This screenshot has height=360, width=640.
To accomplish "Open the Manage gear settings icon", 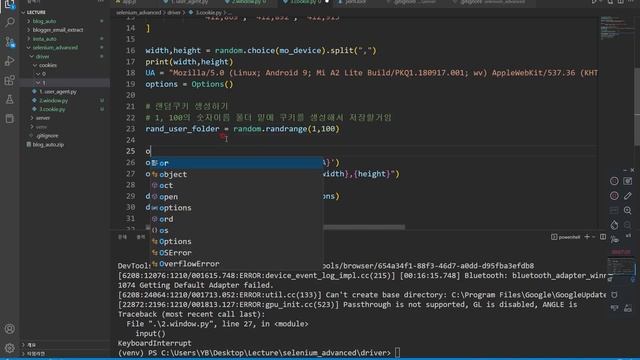I will click(x=9, y=348).
